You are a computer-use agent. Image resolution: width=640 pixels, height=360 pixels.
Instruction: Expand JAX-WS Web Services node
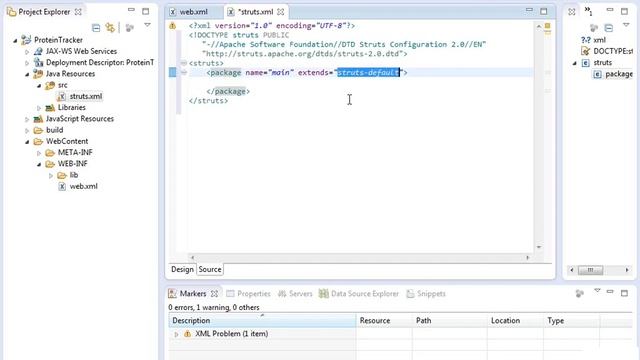point(27,52)
